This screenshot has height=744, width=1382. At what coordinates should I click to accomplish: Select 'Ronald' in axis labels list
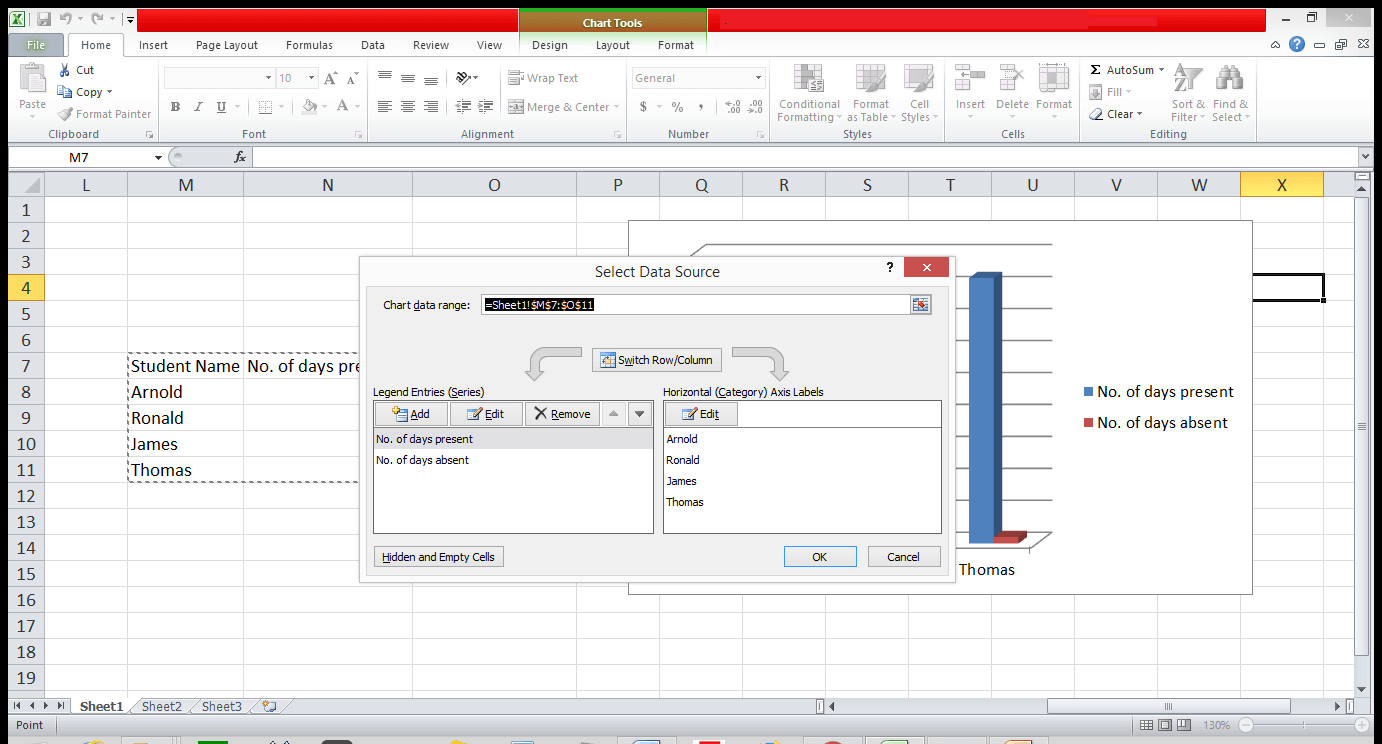point(802,460)
